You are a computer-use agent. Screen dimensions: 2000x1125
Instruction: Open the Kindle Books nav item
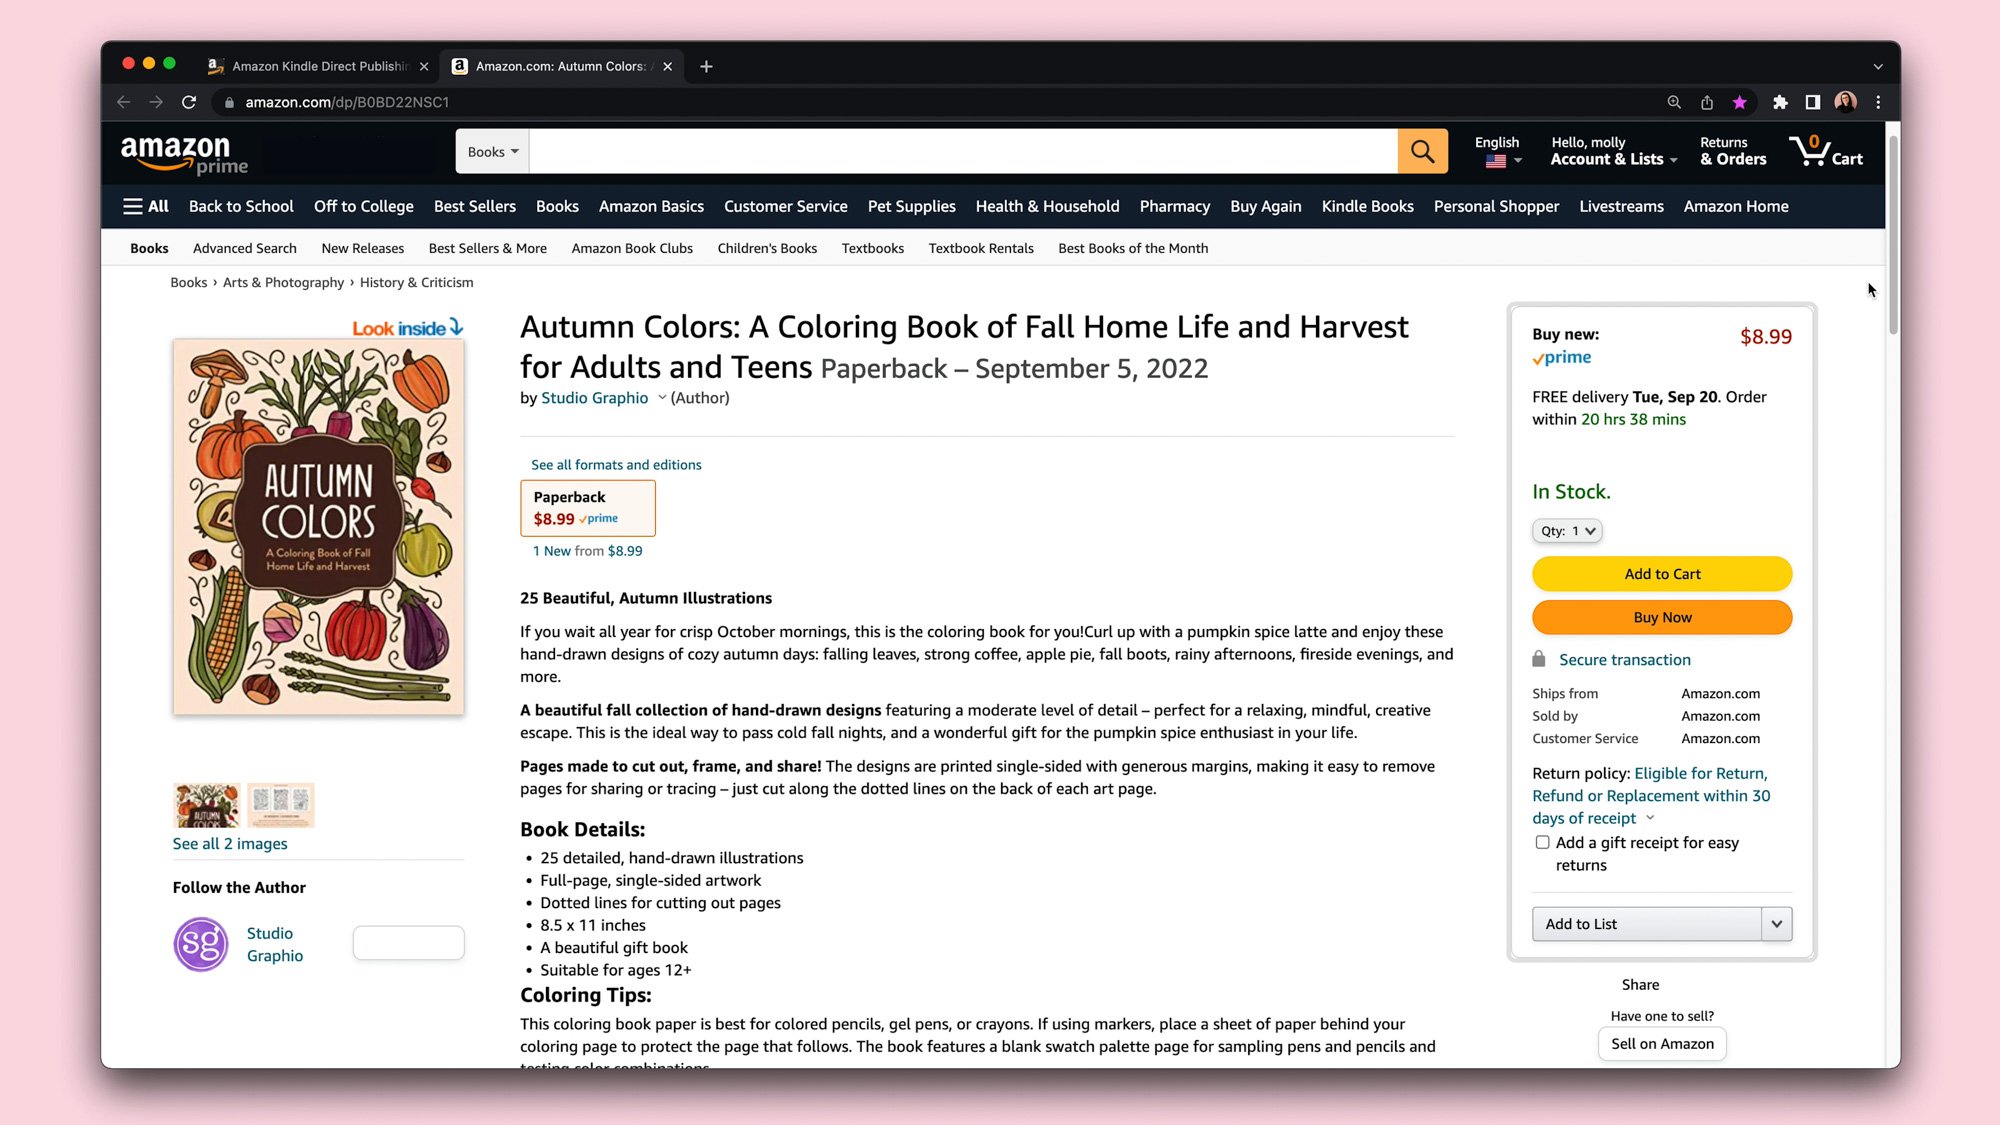tap(1367, 207)
